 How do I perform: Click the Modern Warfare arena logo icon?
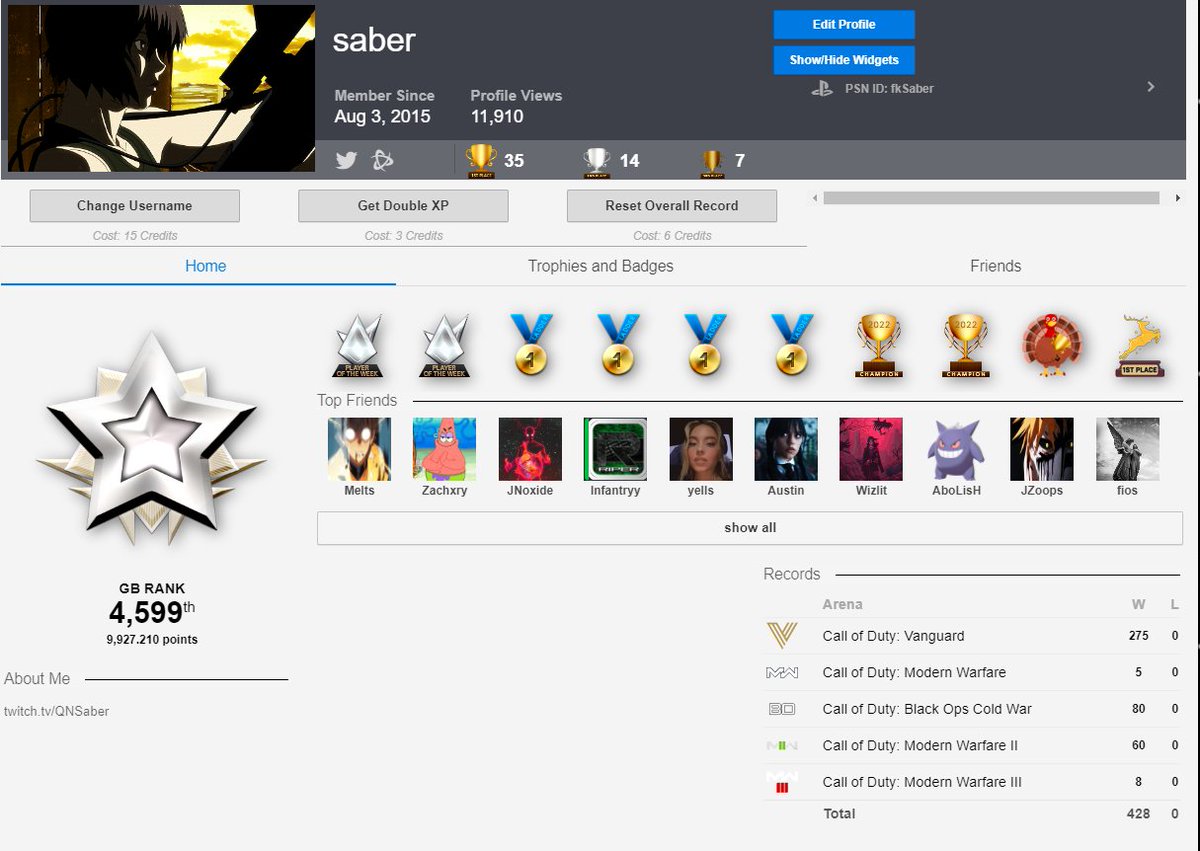781,673
